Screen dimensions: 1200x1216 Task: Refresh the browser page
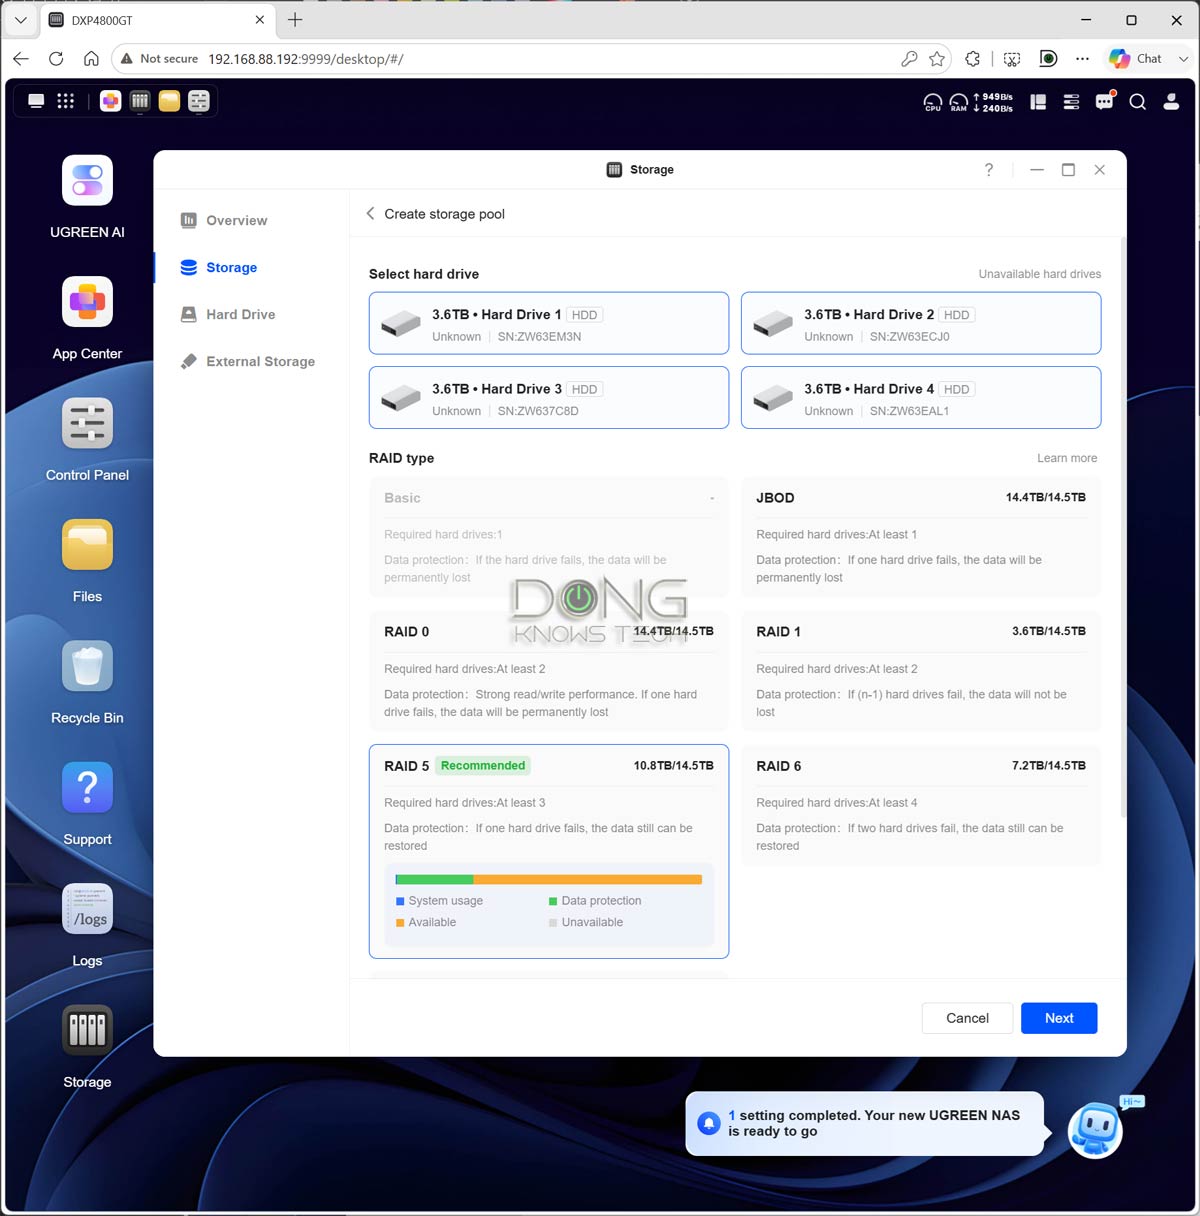(56, 59)
